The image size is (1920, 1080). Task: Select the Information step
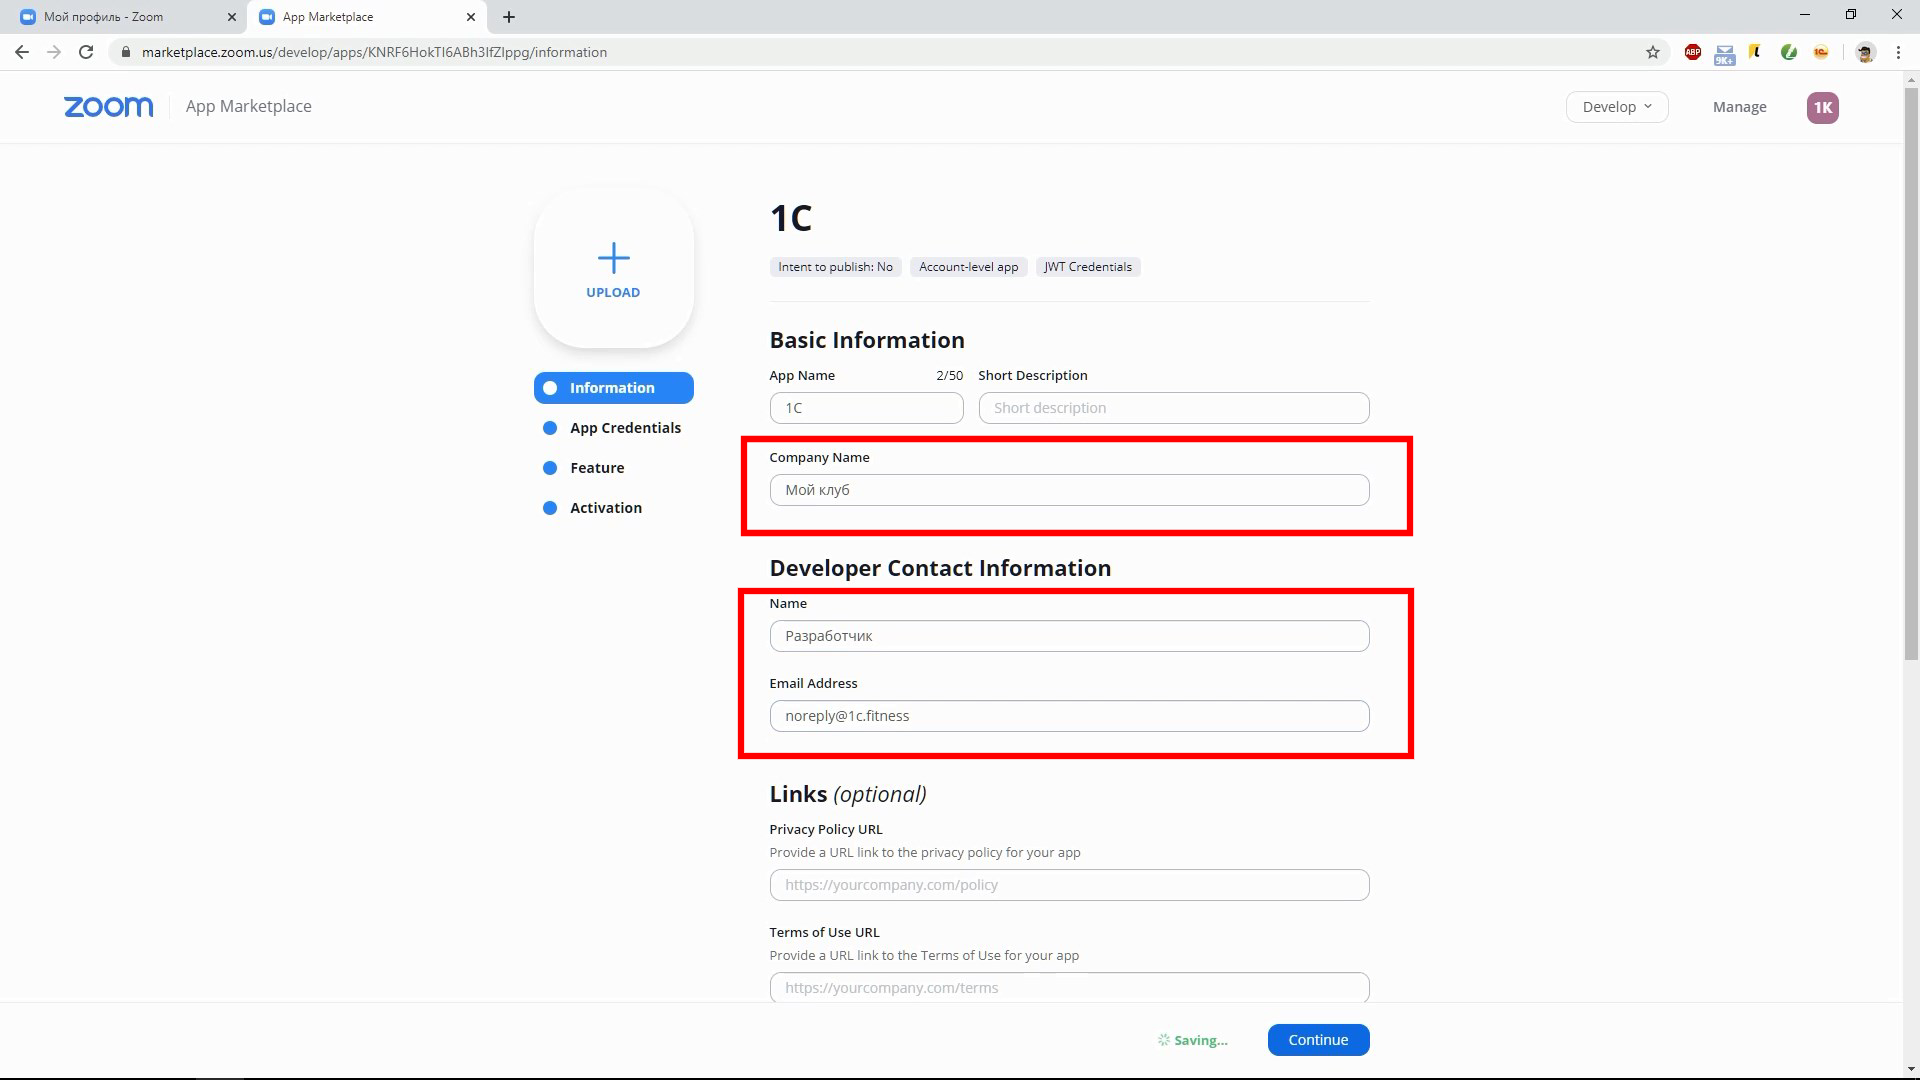(x=613, y=388)
